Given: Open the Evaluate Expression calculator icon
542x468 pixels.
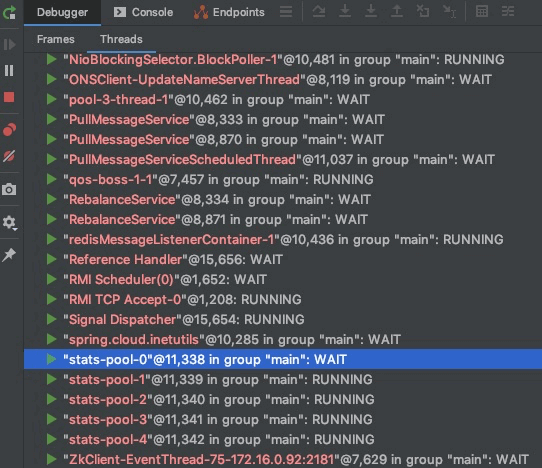Looking at the screenshot, I should pyautogui.click(x=482, y=12).
